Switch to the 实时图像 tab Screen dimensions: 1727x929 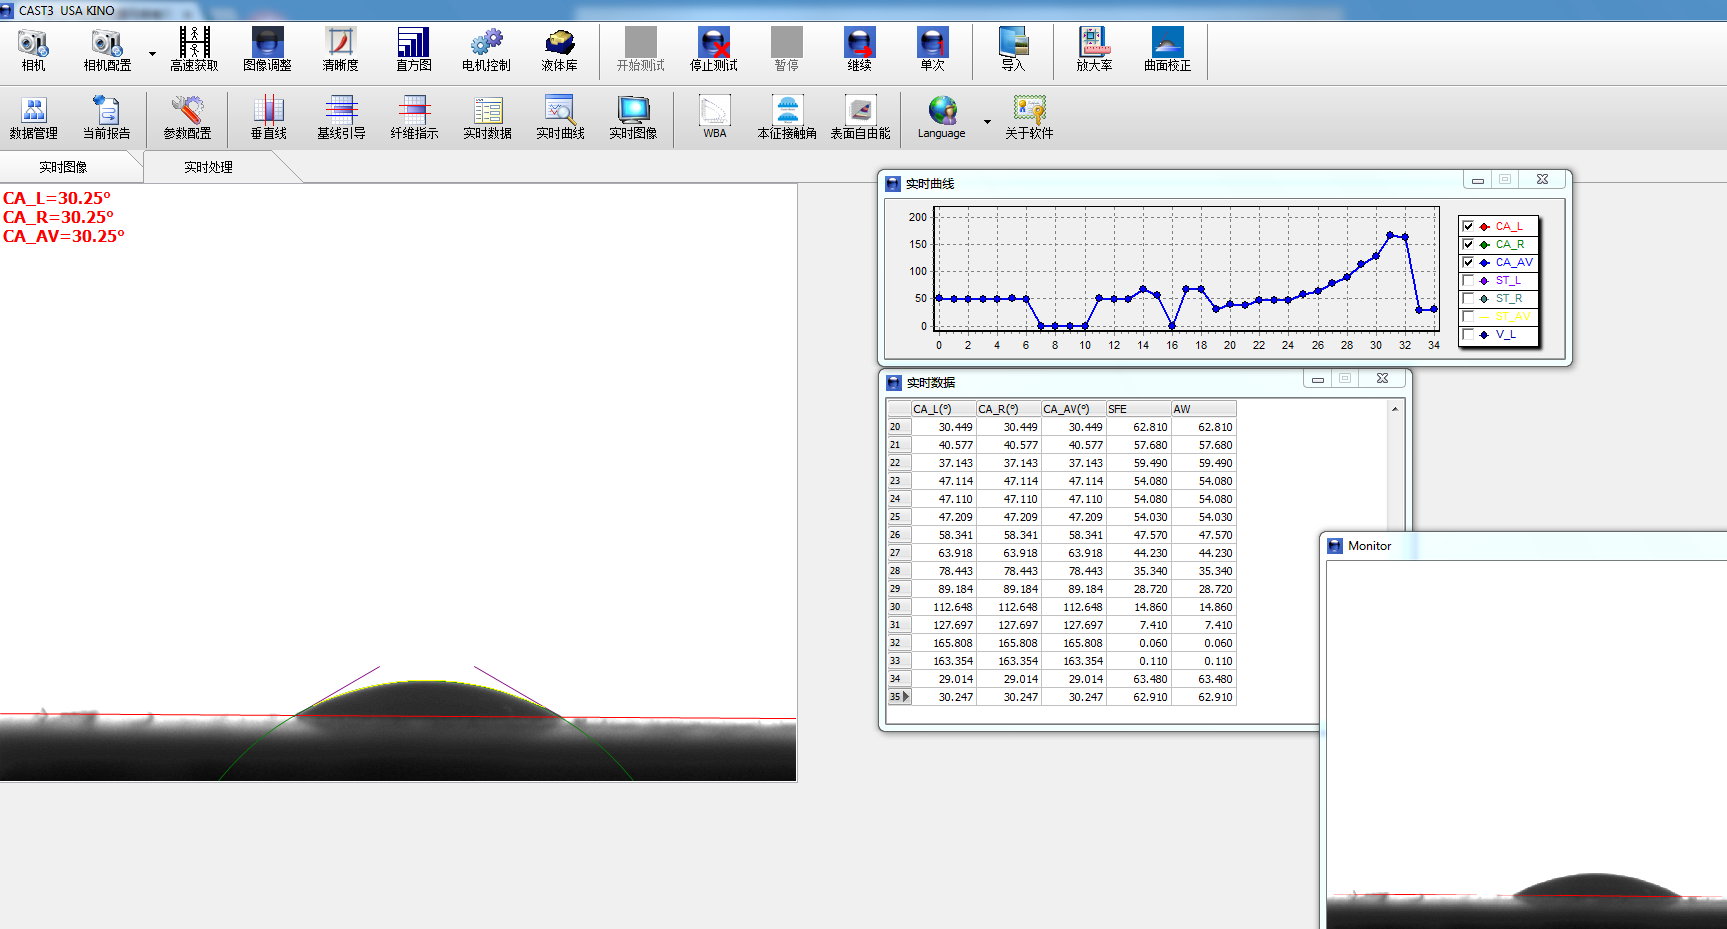pos(63,167)
